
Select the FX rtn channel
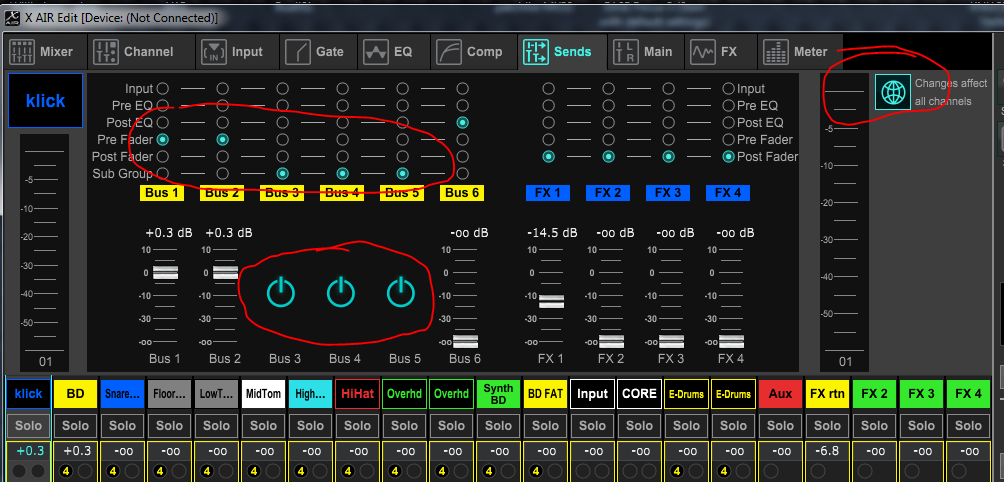pos(827,394)
